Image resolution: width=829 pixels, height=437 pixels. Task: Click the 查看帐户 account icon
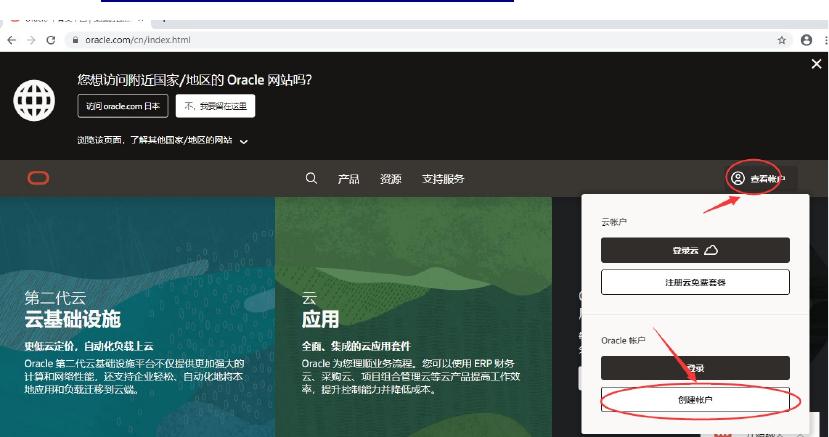tap(738, 179)
